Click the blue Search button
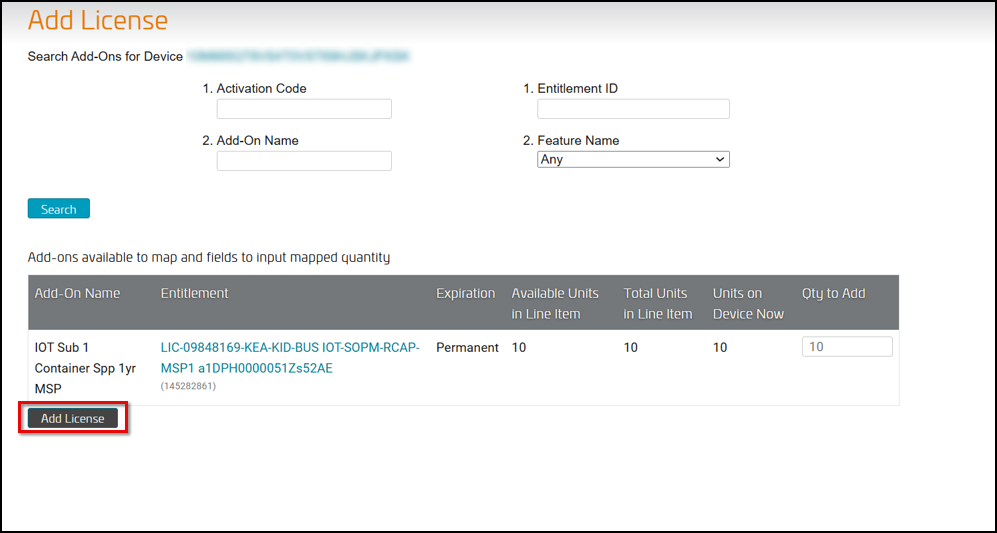Screen dimensions: 997x533 (x=58, y=209)
